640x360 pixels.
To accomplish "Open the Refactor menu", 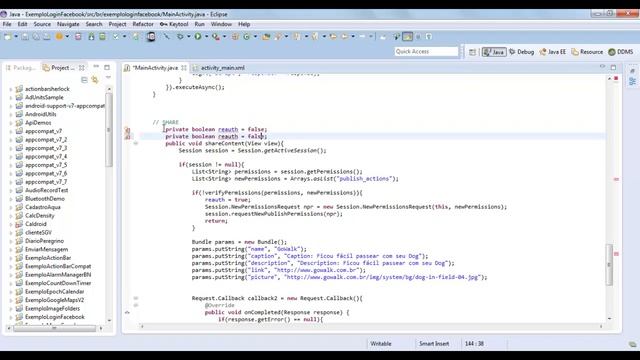I will tap(143, 24).
